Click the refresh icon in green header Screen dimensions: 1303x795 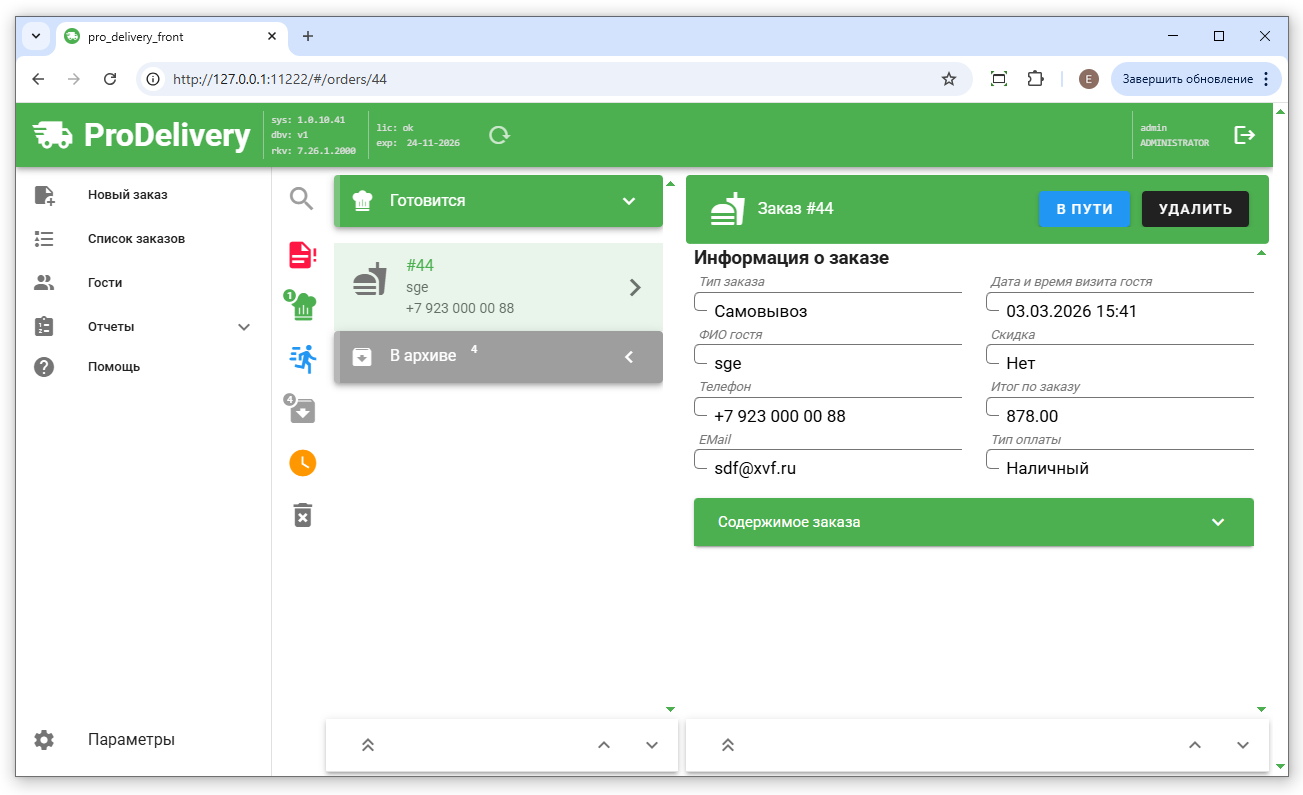click(499, 135)
